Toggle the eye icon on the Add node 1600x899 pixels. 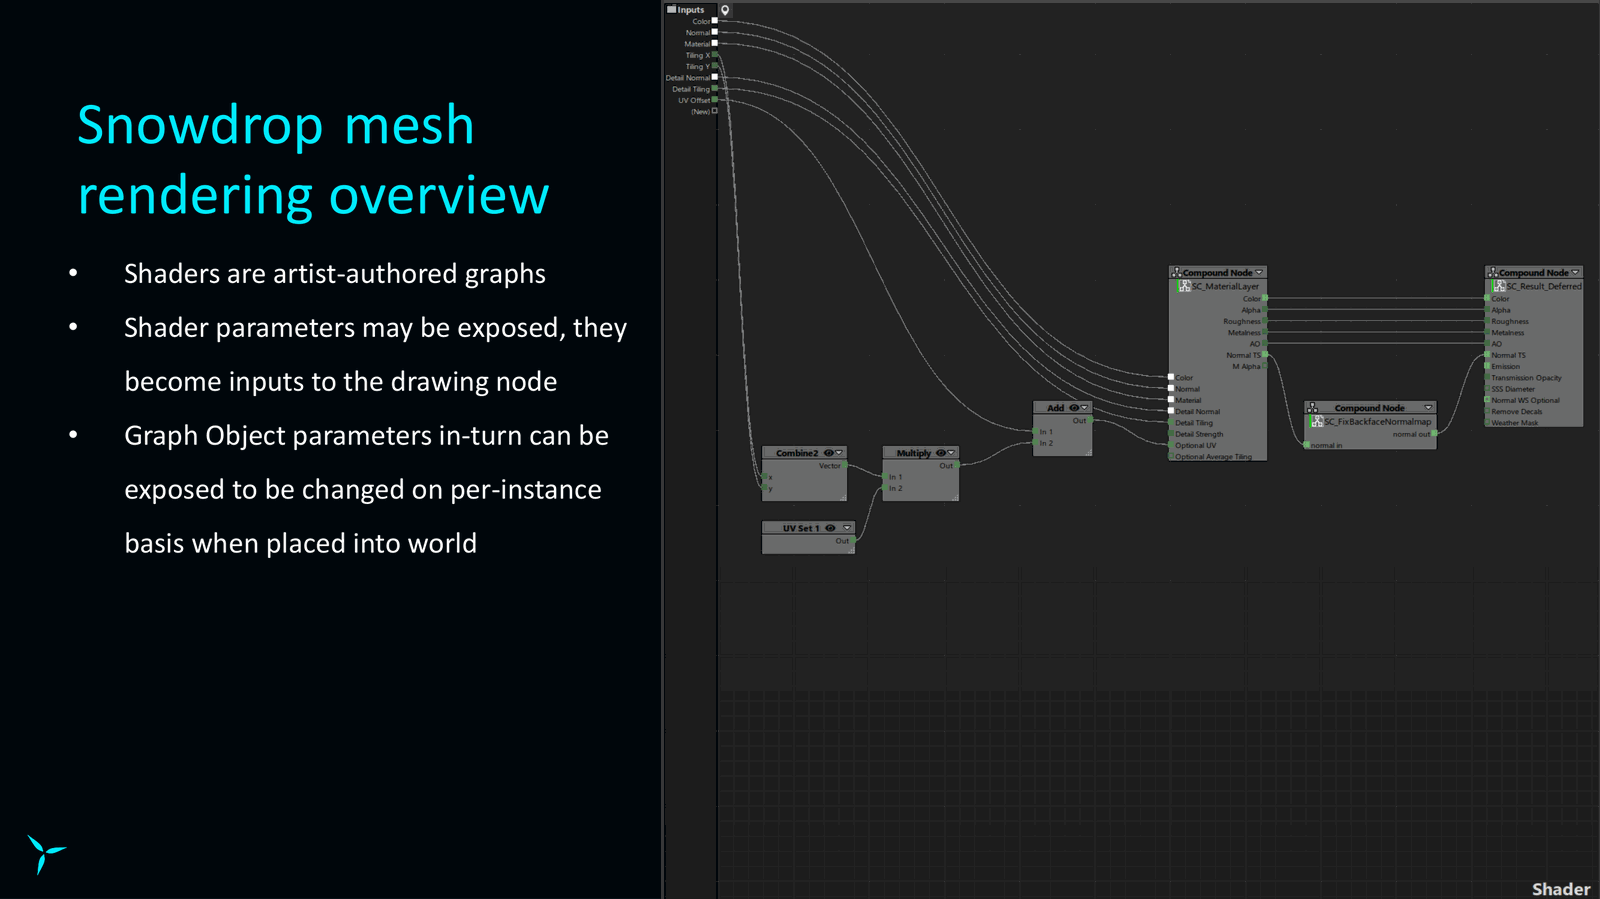coord(1074,408)
